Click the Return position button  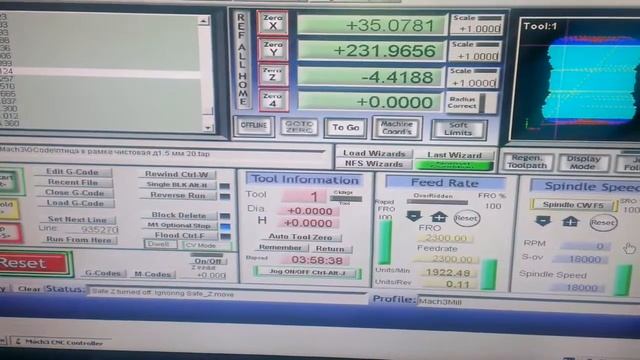[x=330, y=248]
